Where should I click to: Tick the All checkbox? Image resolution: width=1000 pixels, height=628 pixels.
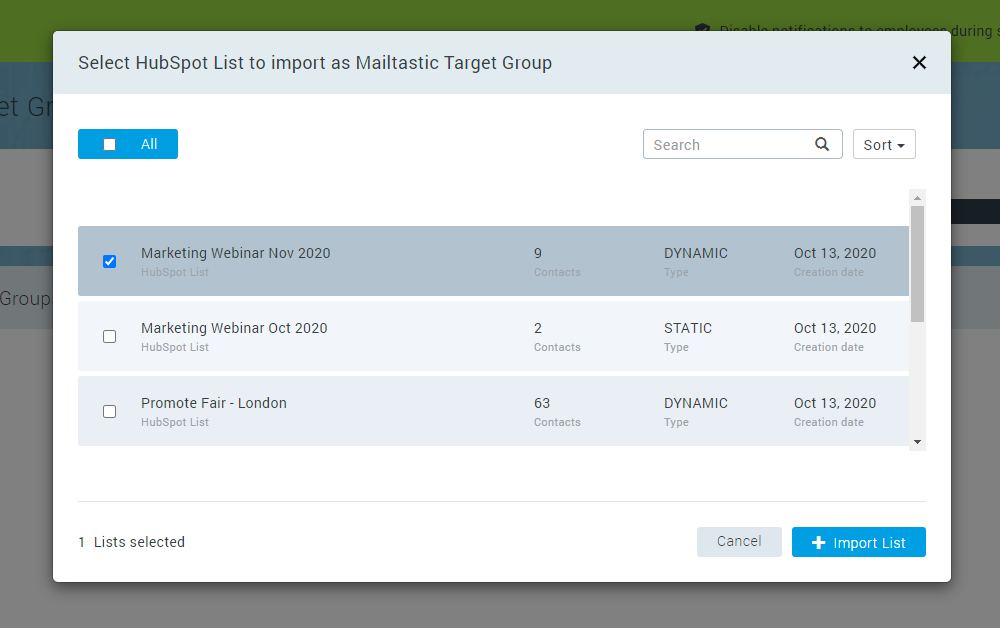point(110,145)
